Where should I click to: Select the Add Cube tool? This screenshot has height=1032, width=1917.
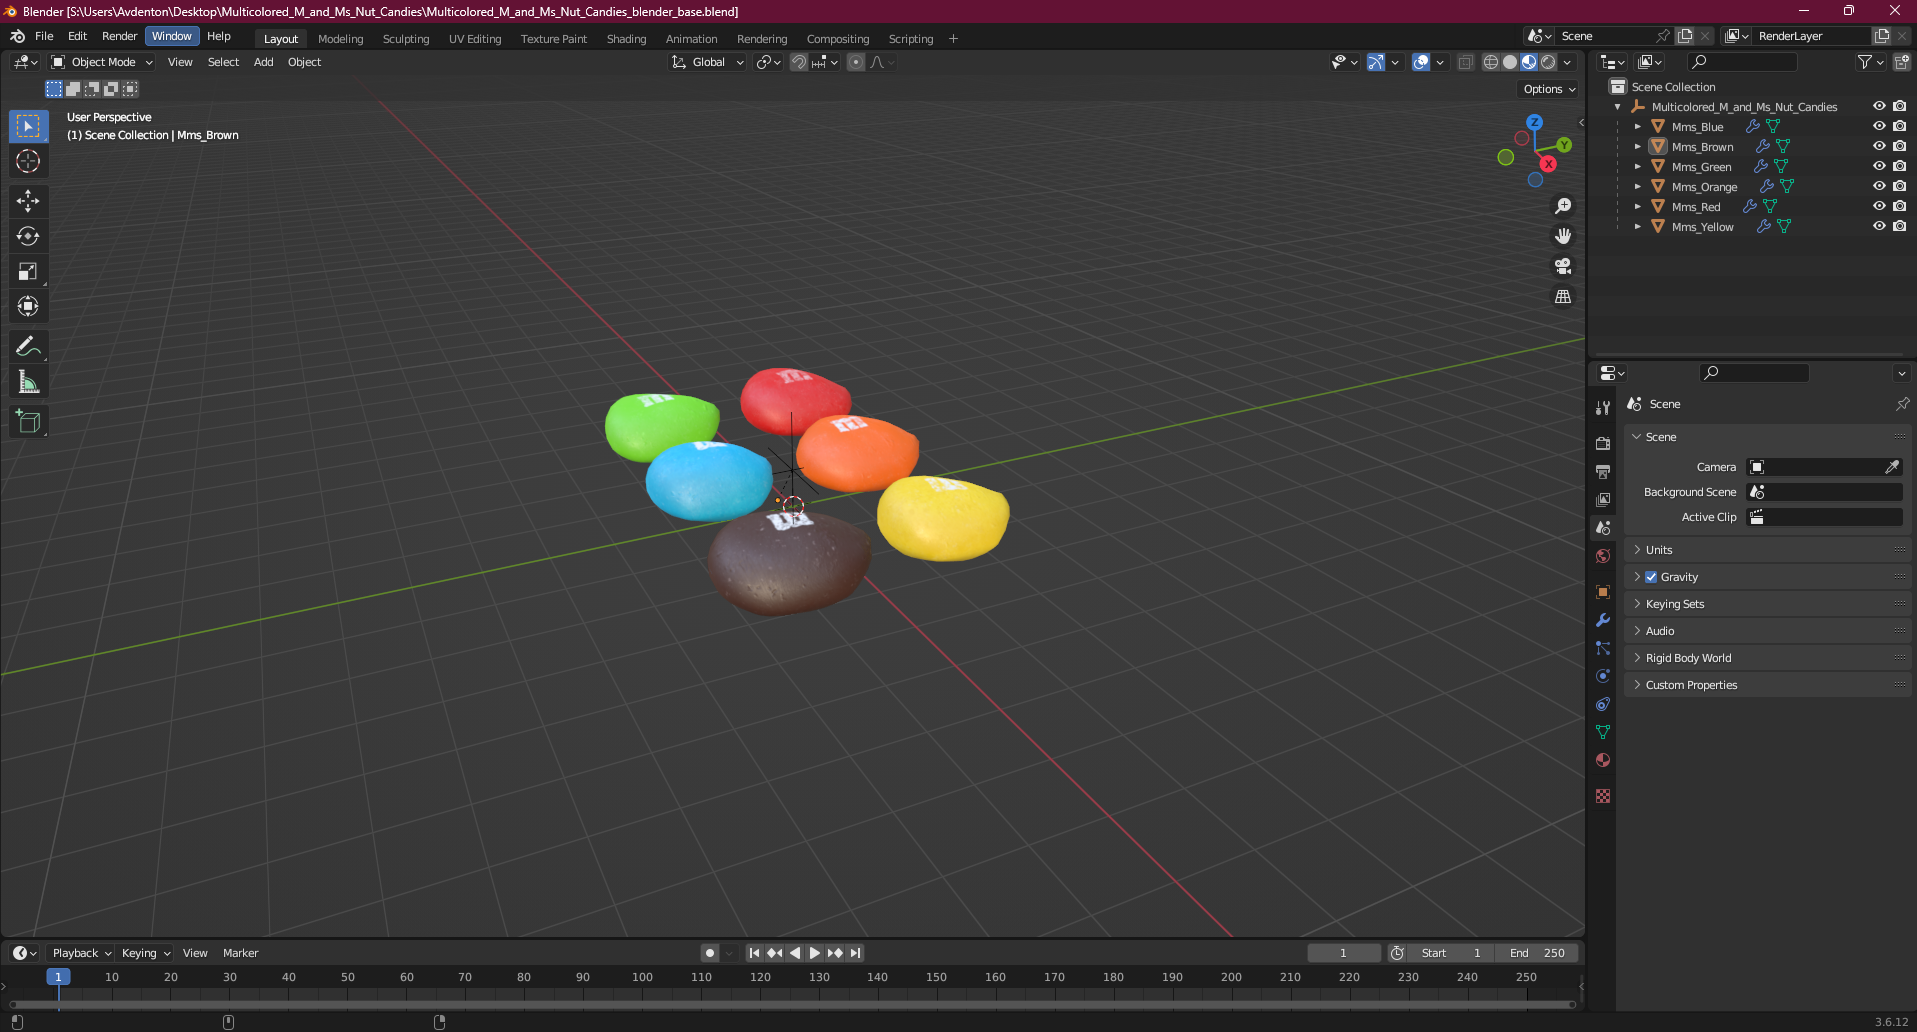(28, 422)
